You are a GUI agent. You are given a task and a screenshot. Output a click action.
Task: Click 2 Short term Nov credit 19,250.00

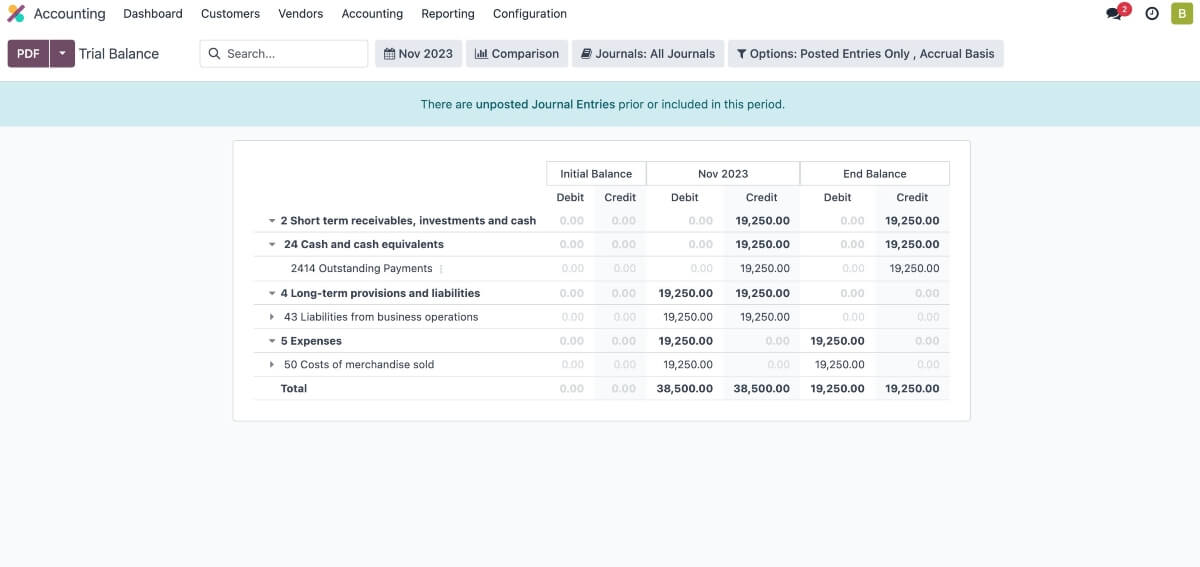[763, 221]
